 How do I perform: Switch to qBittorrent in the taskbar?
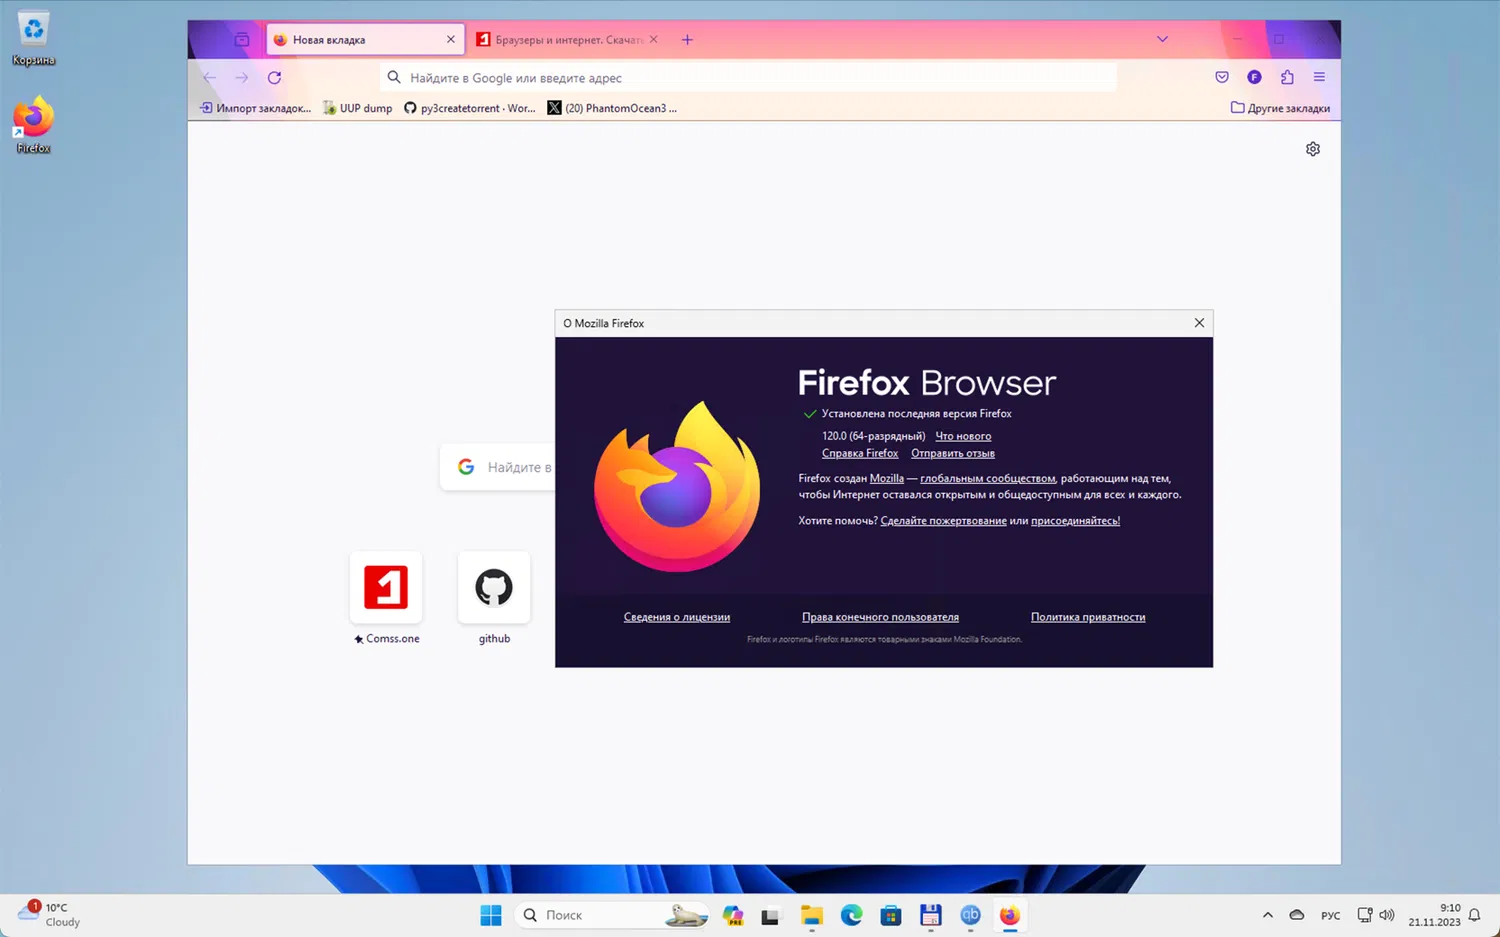click(970, 915)
